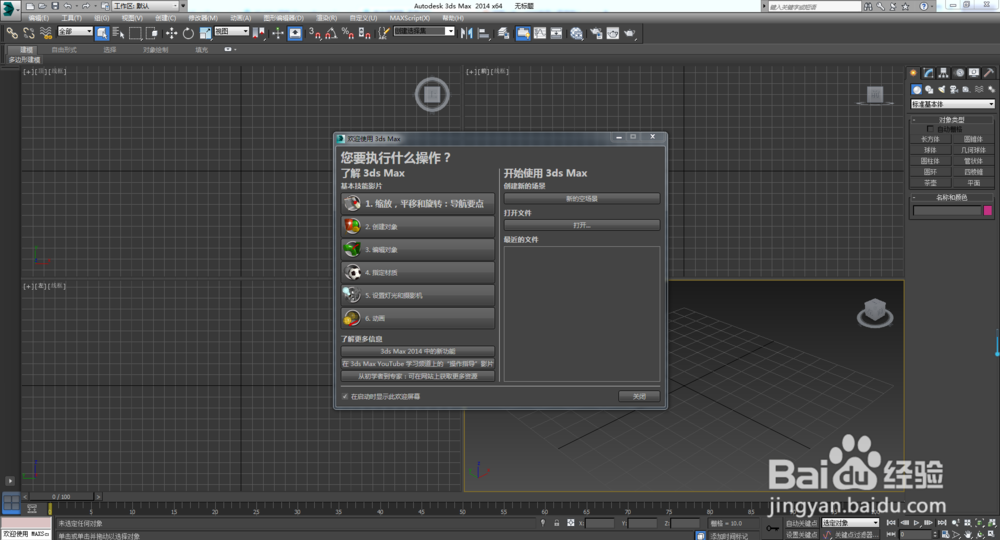
Task: Click the object name input field
Action: click(x=947, y=210)
